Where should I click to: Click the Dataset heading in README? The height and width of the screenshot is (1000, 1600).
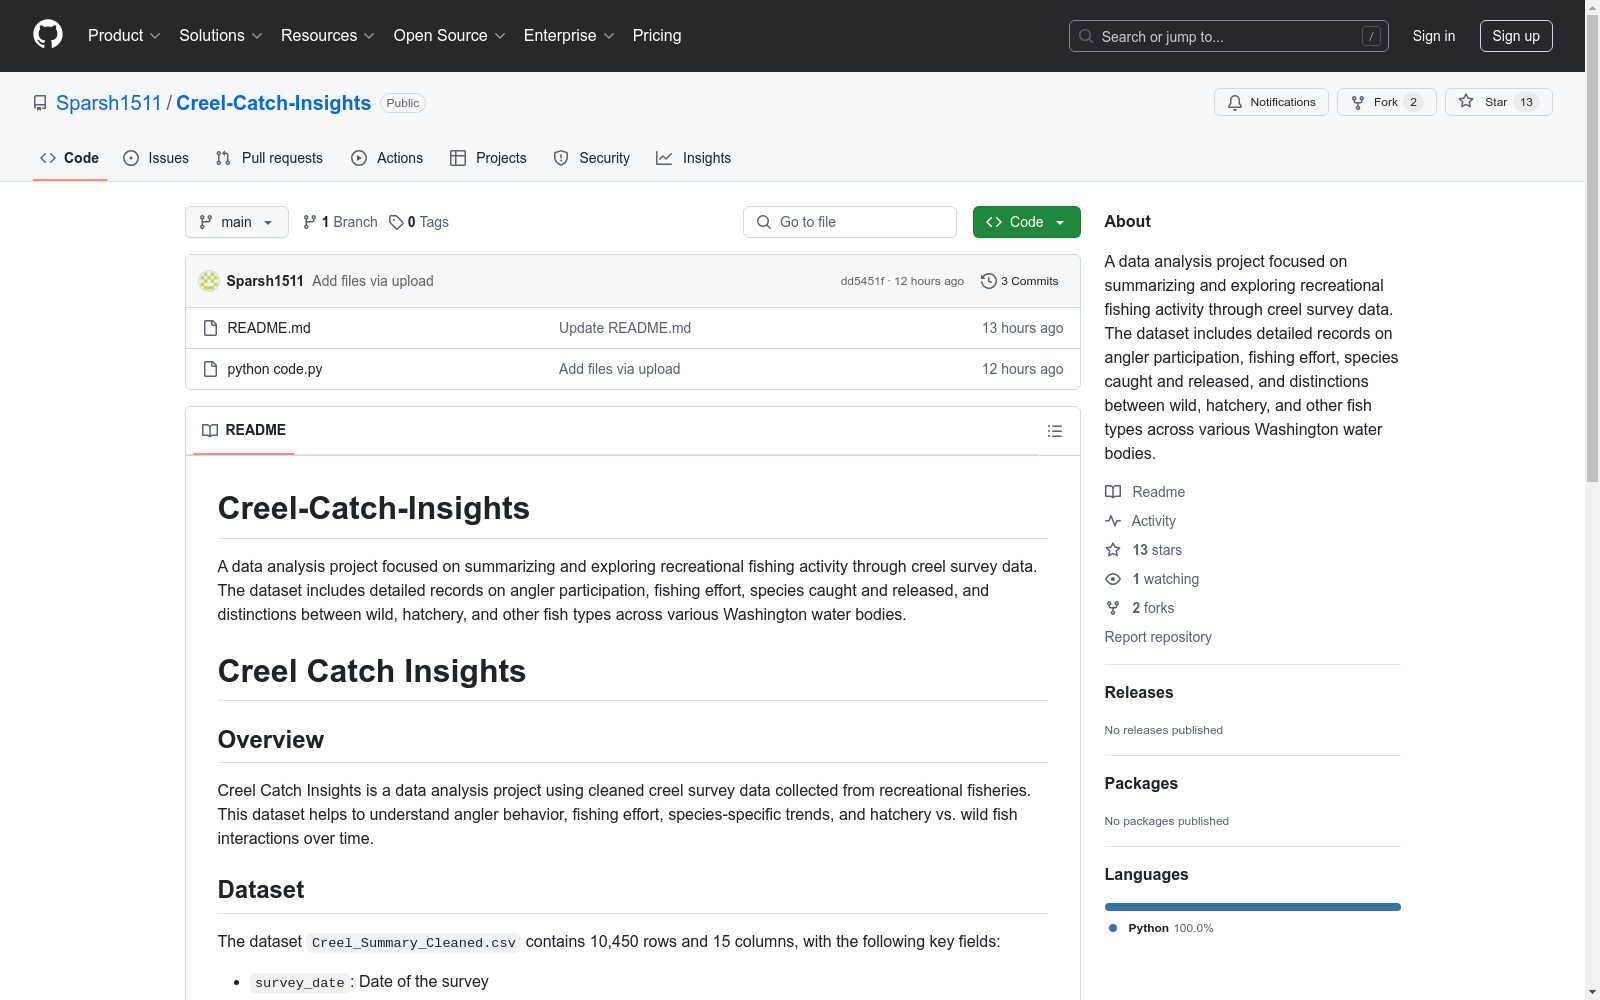tap(261, 890)
